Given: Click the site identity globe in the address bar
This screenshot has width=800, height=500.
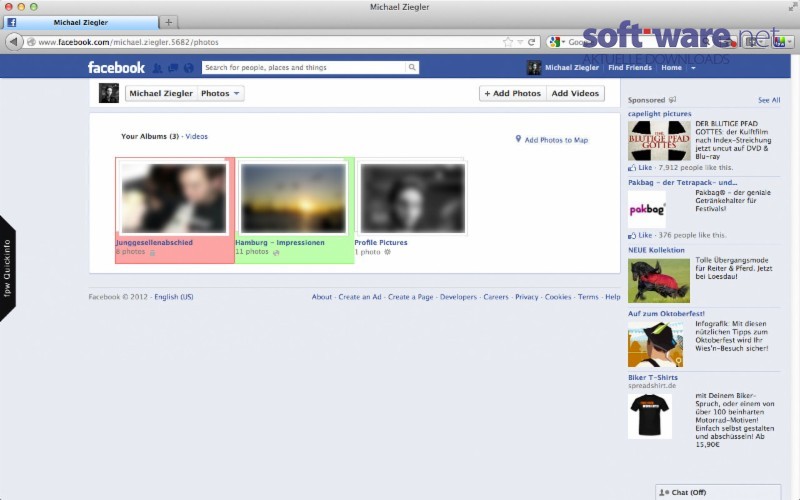Looking at the screenshot, I should click(31, 42).
